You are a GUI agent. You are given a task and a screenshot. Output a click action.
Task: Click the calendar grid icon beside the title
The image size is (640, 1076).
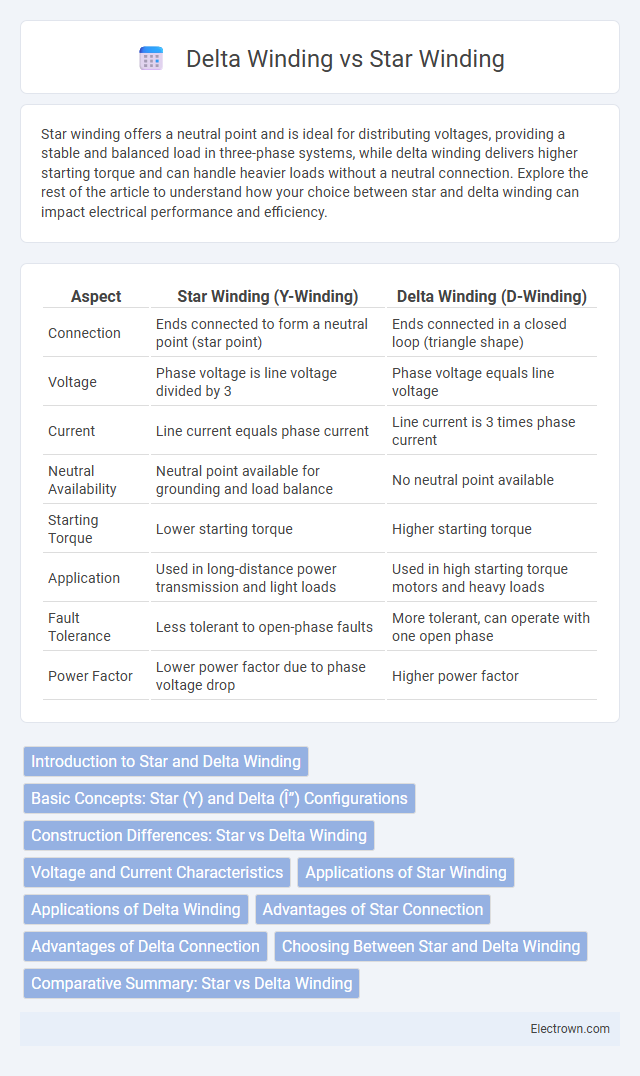point(152,59)
